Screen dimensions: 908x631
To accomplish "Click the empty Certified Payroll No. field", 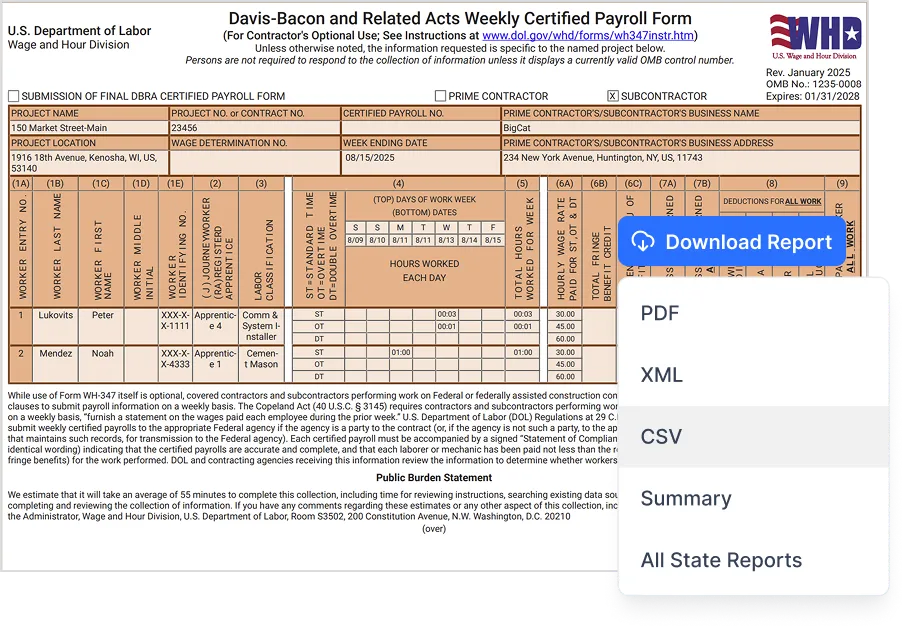I will 420,128.
